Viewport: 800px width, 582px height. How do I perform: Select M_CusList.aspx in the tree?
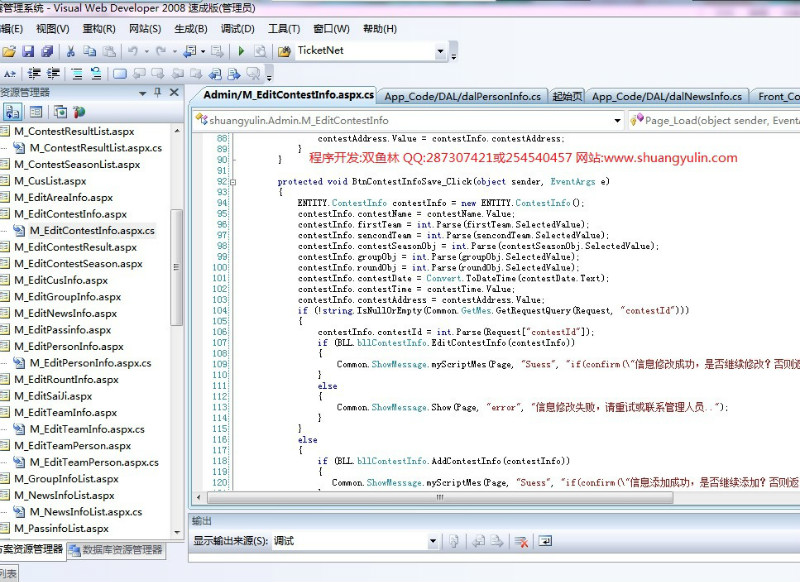[x=50, y=181]
